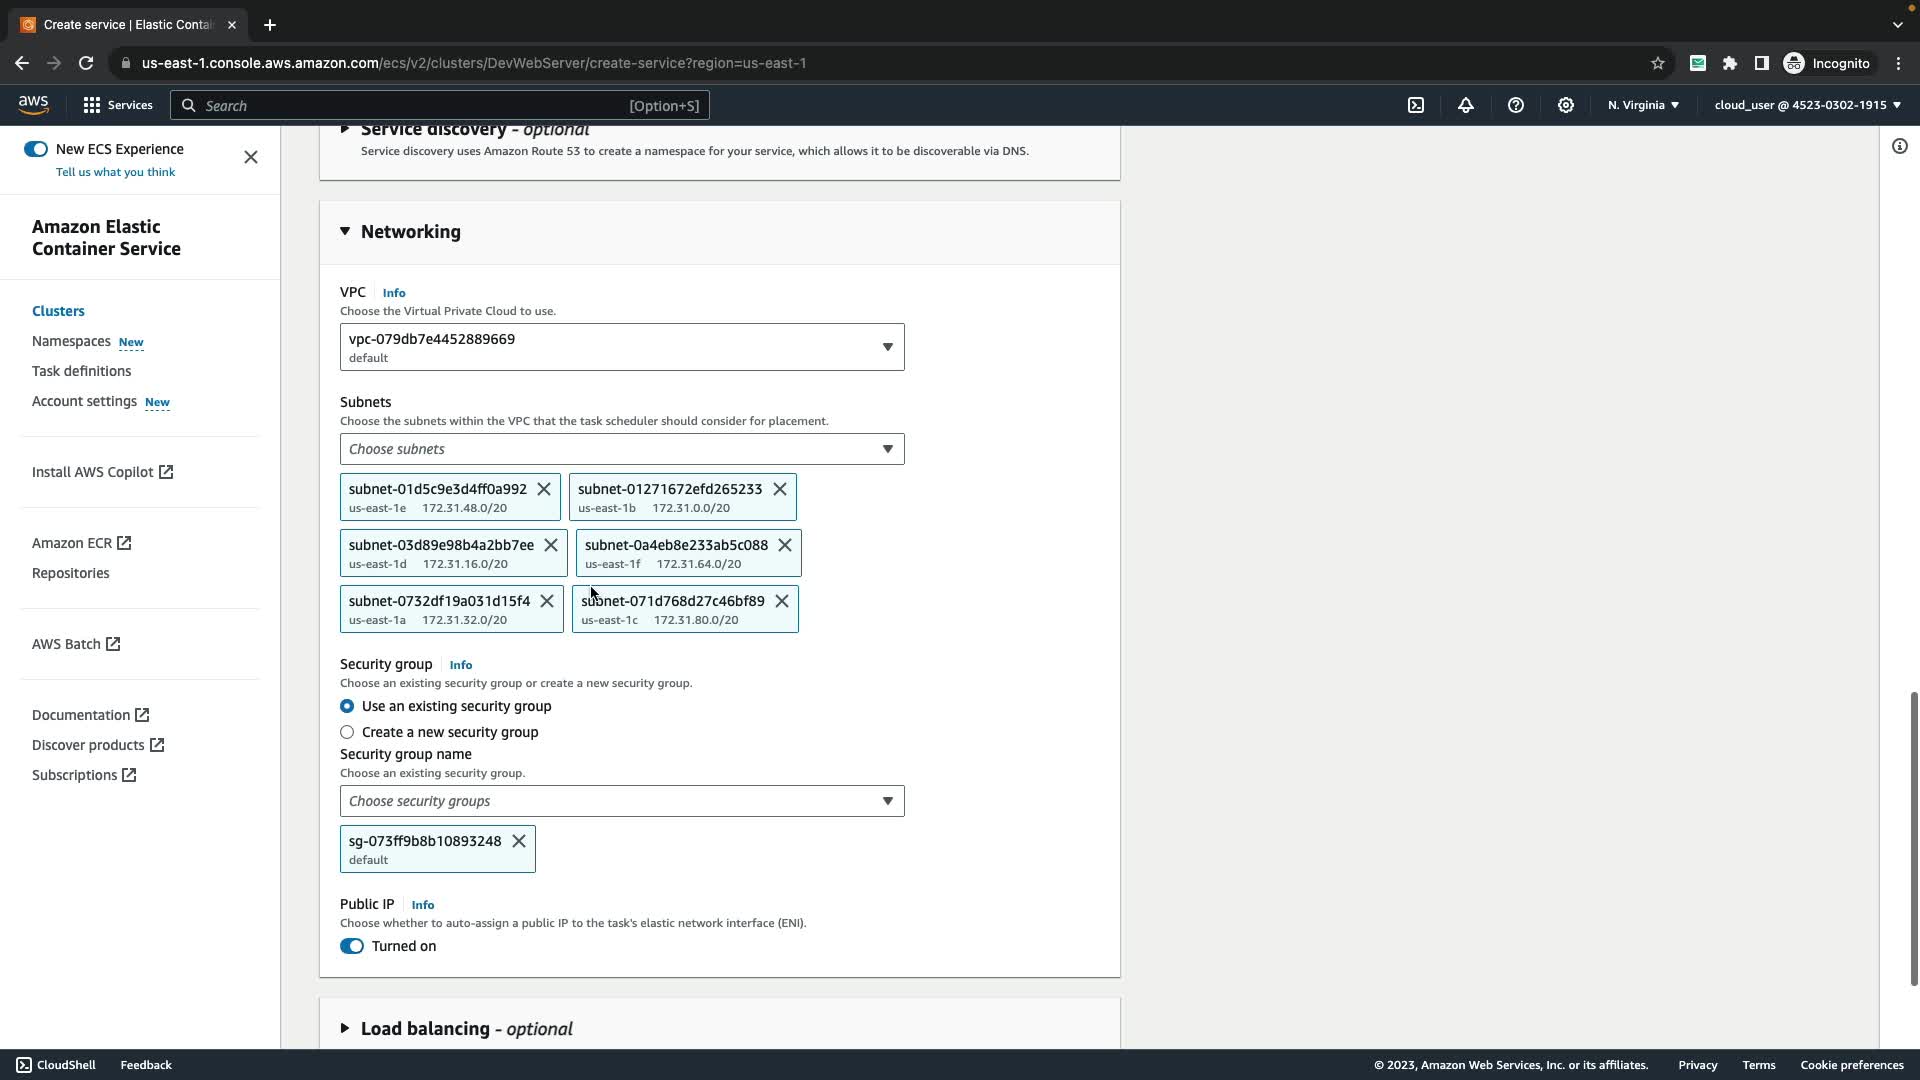Select Create a new security group
The width and height of the screenshot is (1920, 1080).
347,732
